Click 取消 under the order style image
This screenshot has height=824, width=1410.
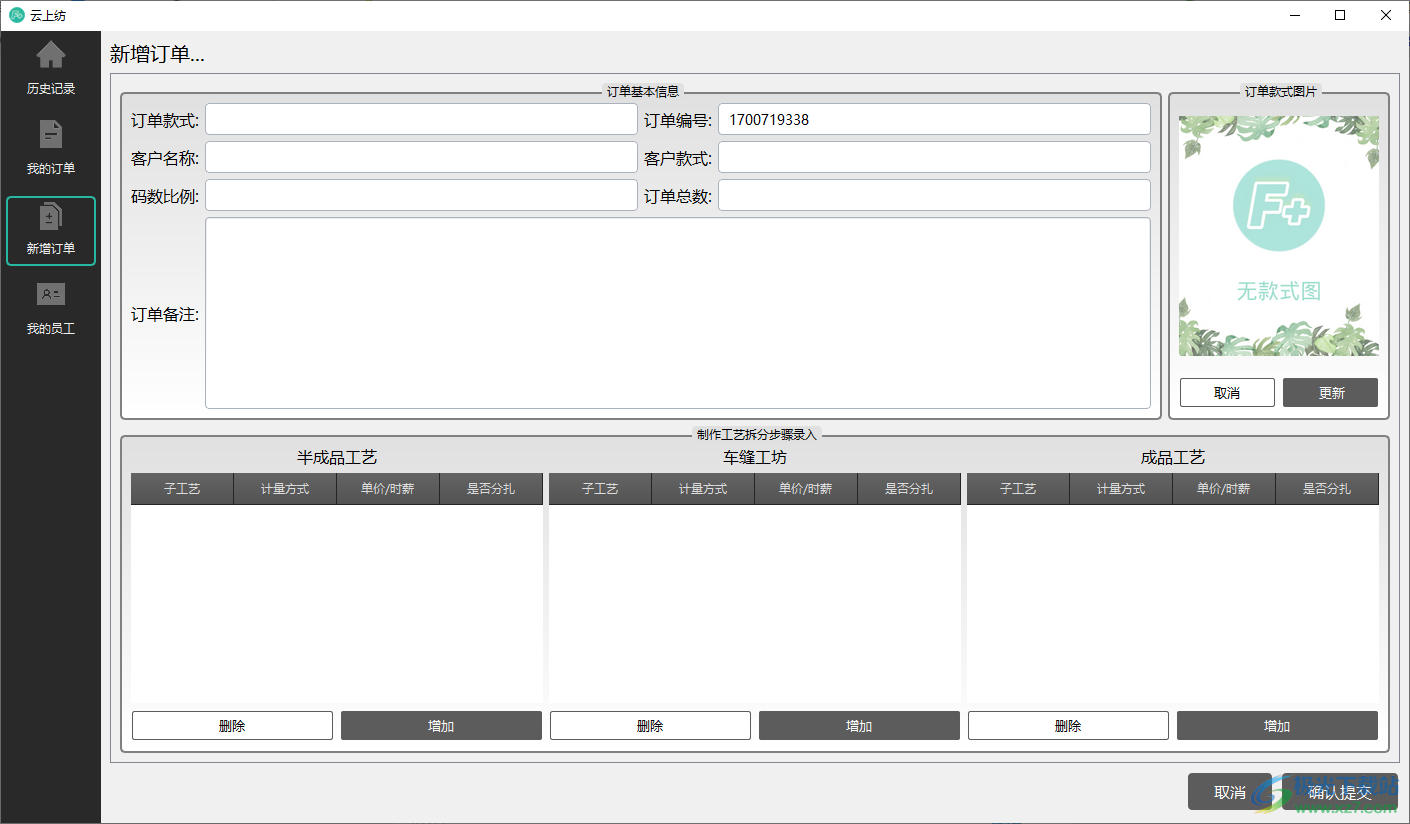[1227, 392]
